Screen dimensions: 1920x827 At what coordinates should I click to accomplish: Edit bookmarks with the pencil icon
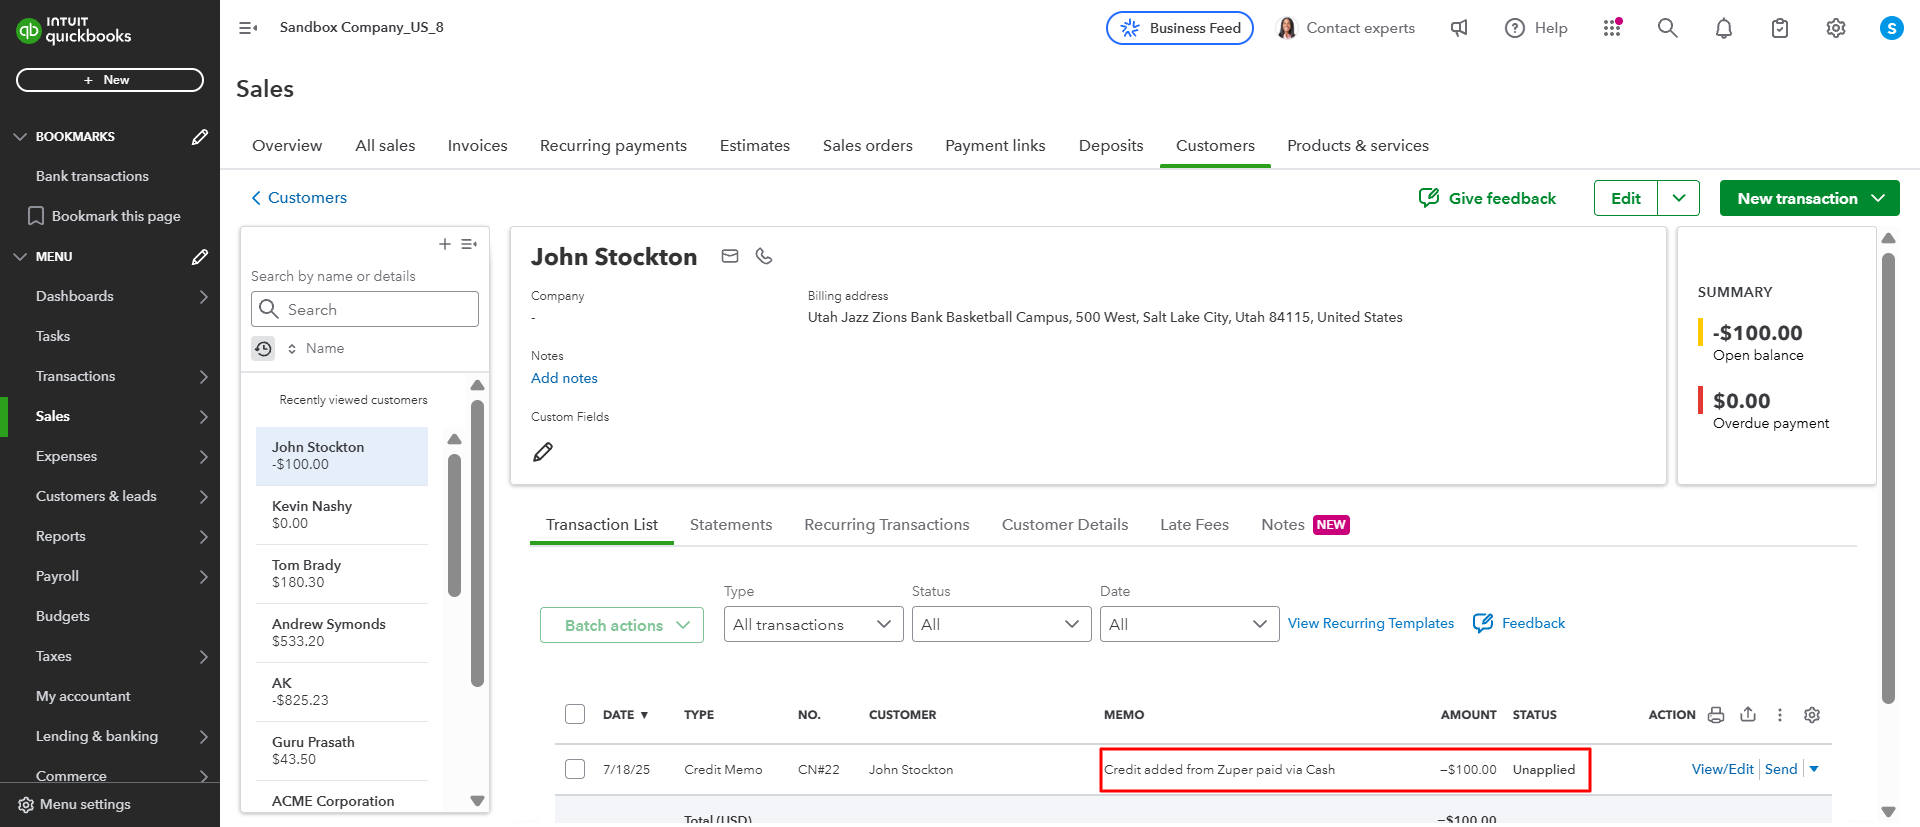click(200, 136)
